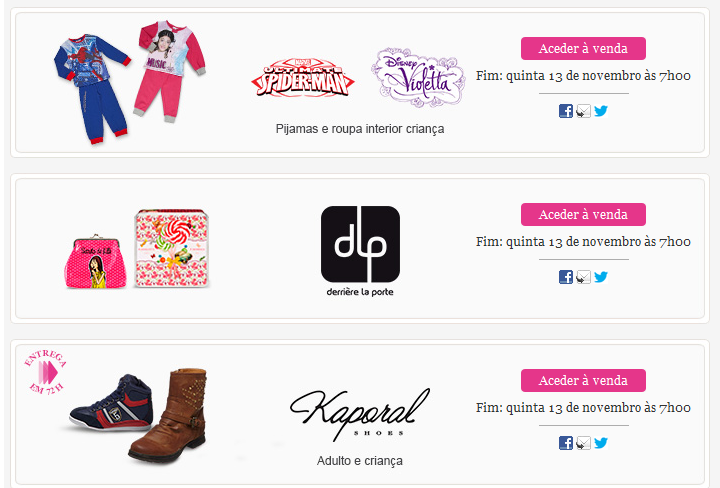The image size is (720, 488).
Task: Open Kaporal Shoes sale via Aceder à venda
Action: pyautogui.click(x=583, y=381)
